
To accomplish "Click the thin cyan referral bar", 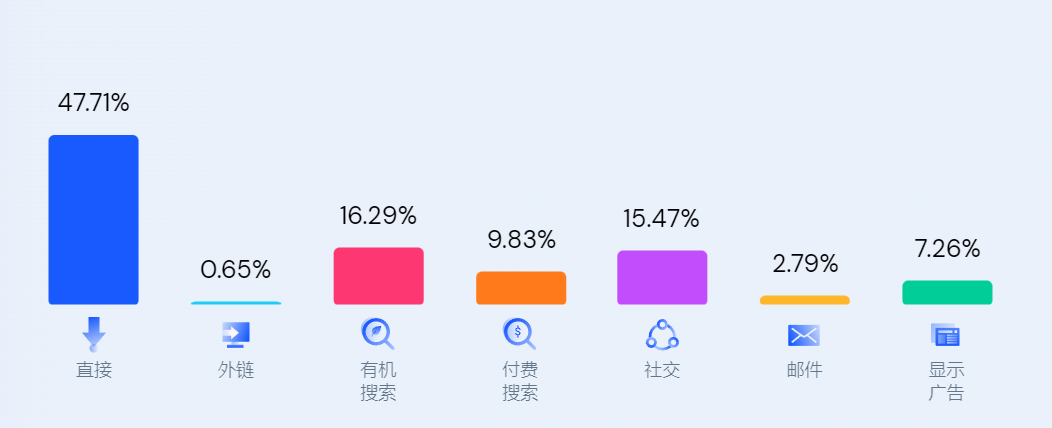I will click(x=236, y=303).
